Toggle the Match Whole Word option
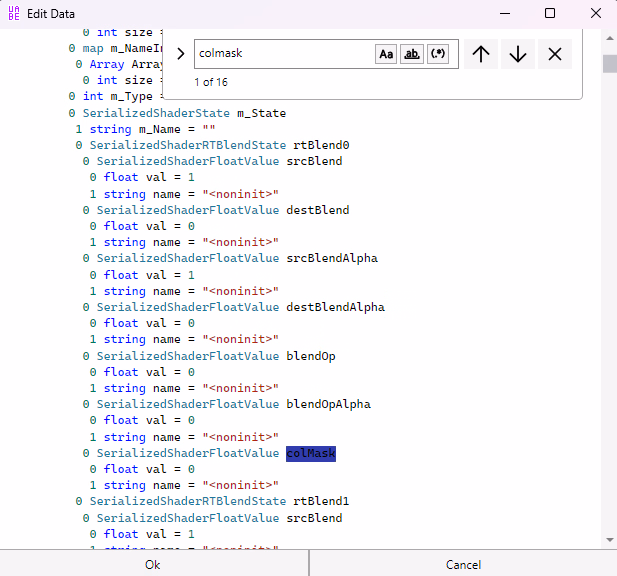This screenshot has width=617, height=576. (x=411, y=54)
